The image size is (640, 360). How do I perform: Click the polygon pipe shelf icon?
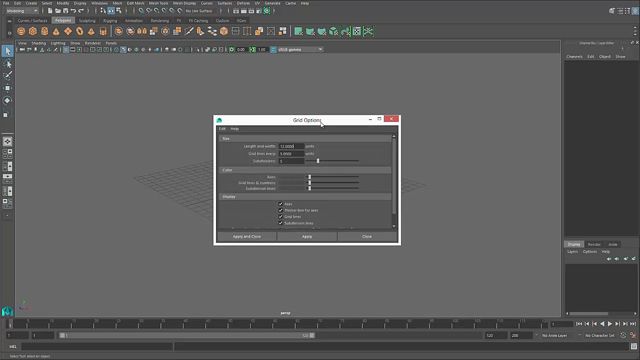tap(103, 31)
